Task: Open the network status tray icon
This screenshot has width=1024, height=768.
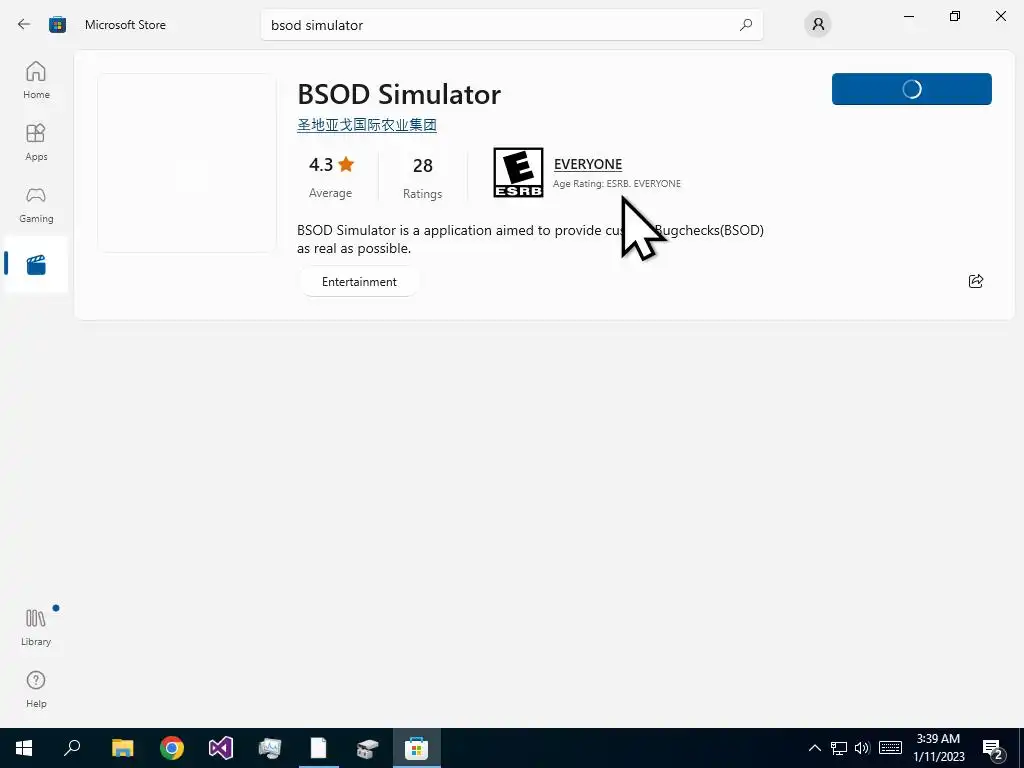Action: (x=839, y=748)
